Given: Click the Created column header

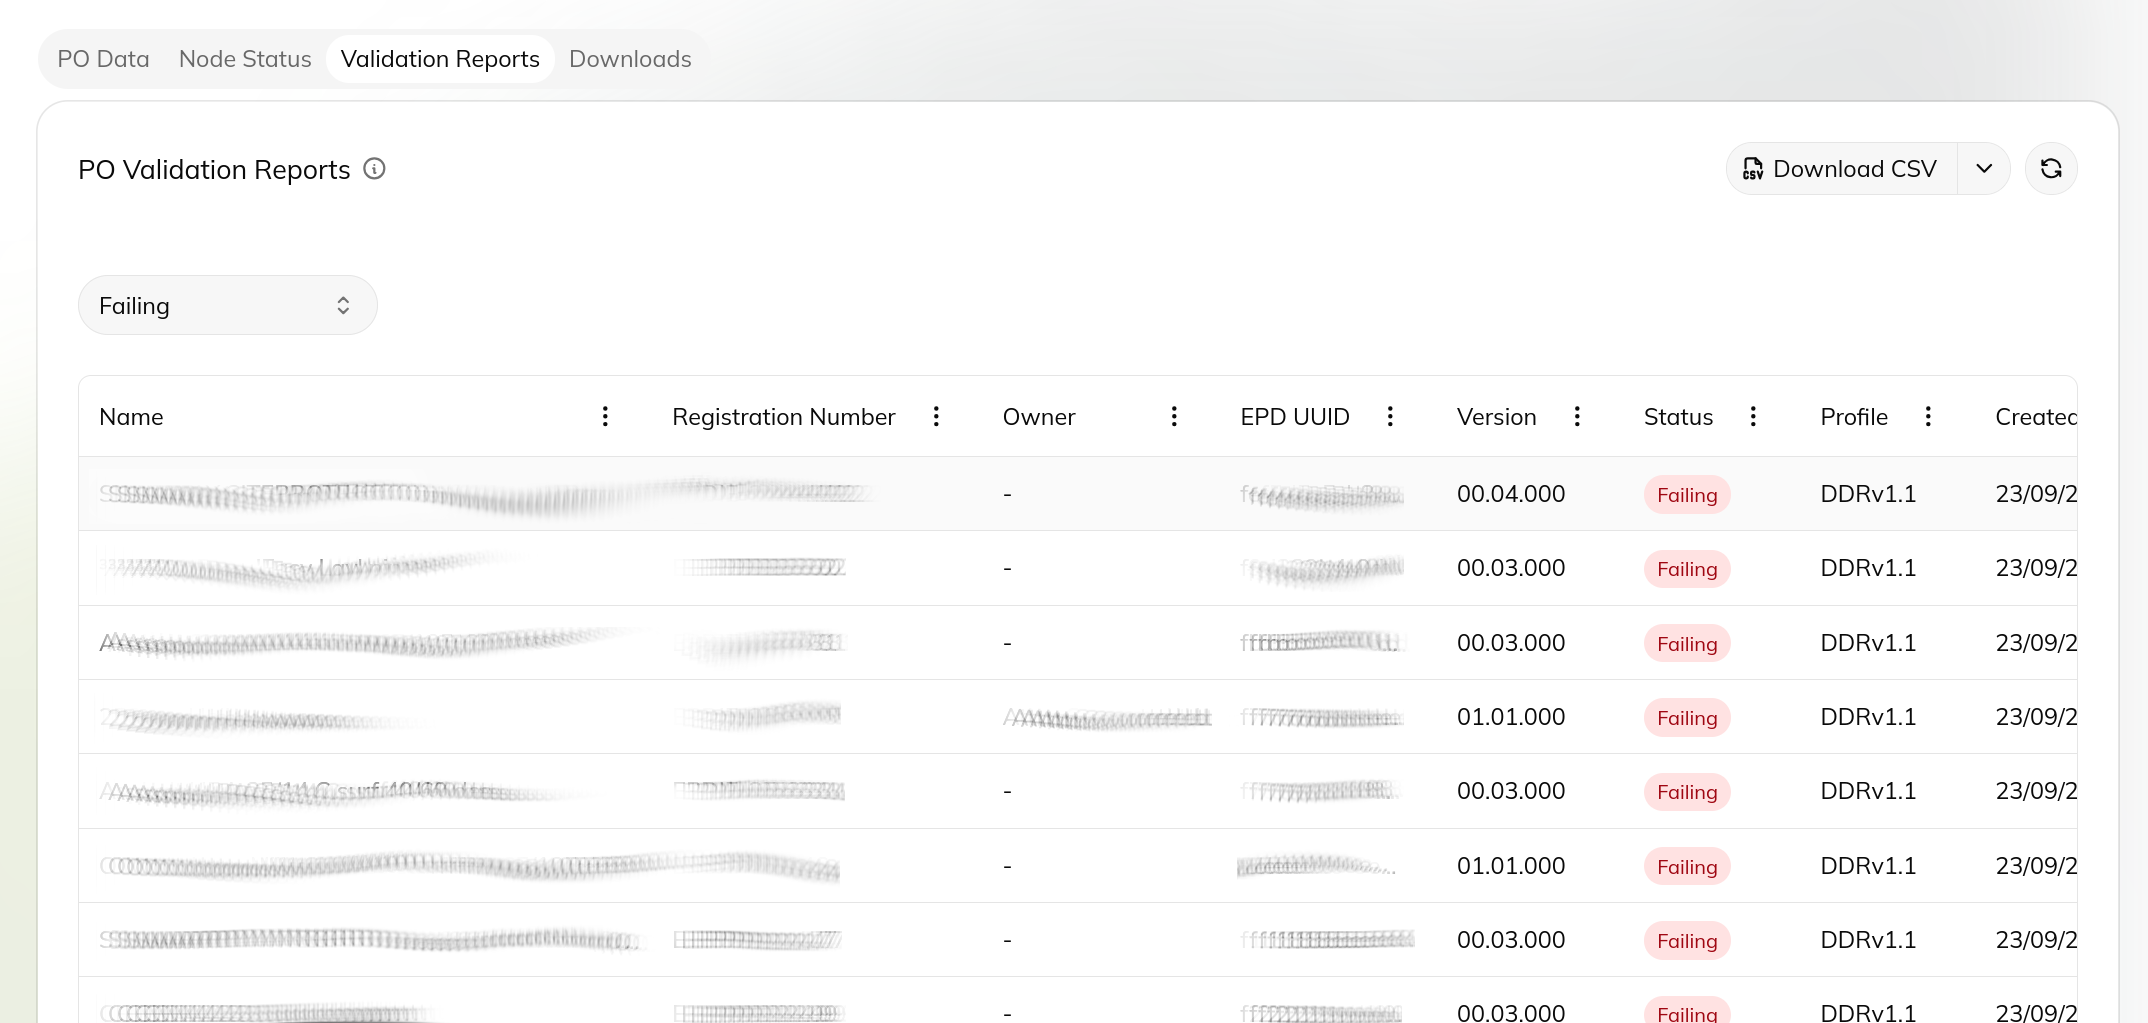Looking at the screenshot, I should tap(2036, 417).
